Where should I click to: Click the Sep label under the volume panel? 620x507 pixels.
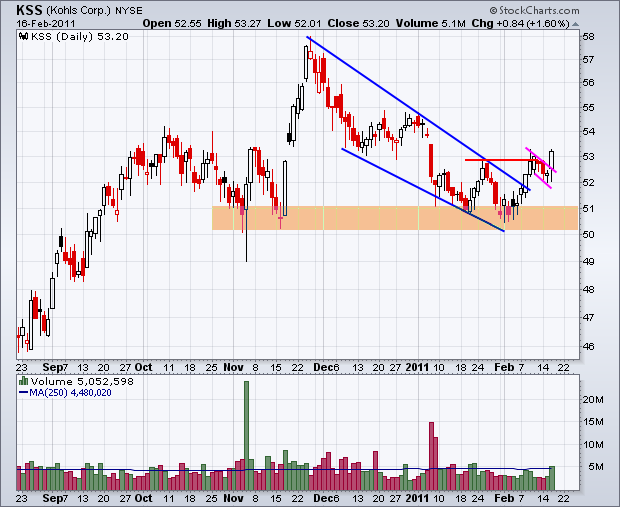pos(51,498)
